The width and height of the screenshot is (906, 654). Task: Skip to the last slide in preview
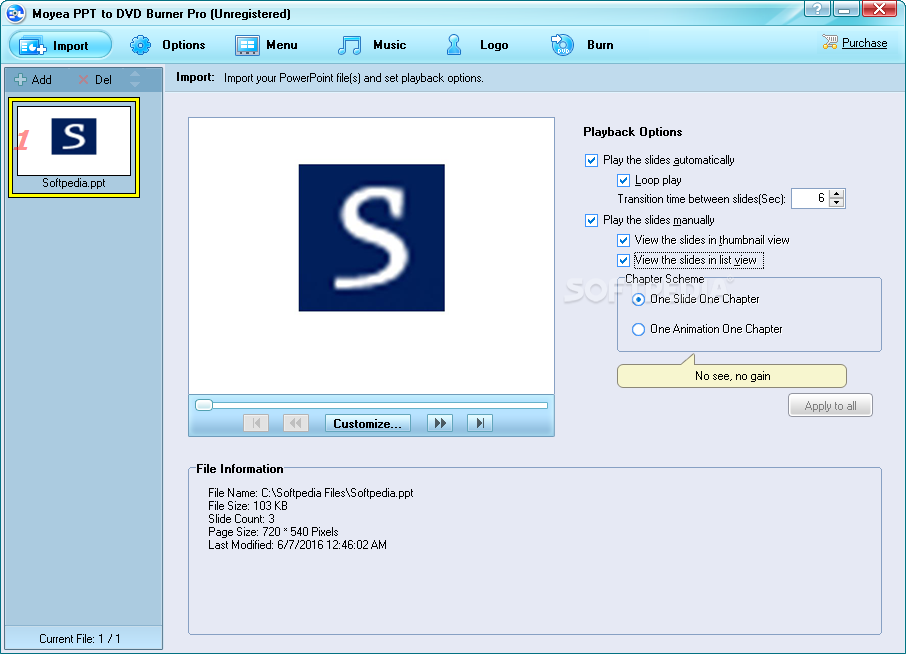pyautogui.click(x=480, y=423)
